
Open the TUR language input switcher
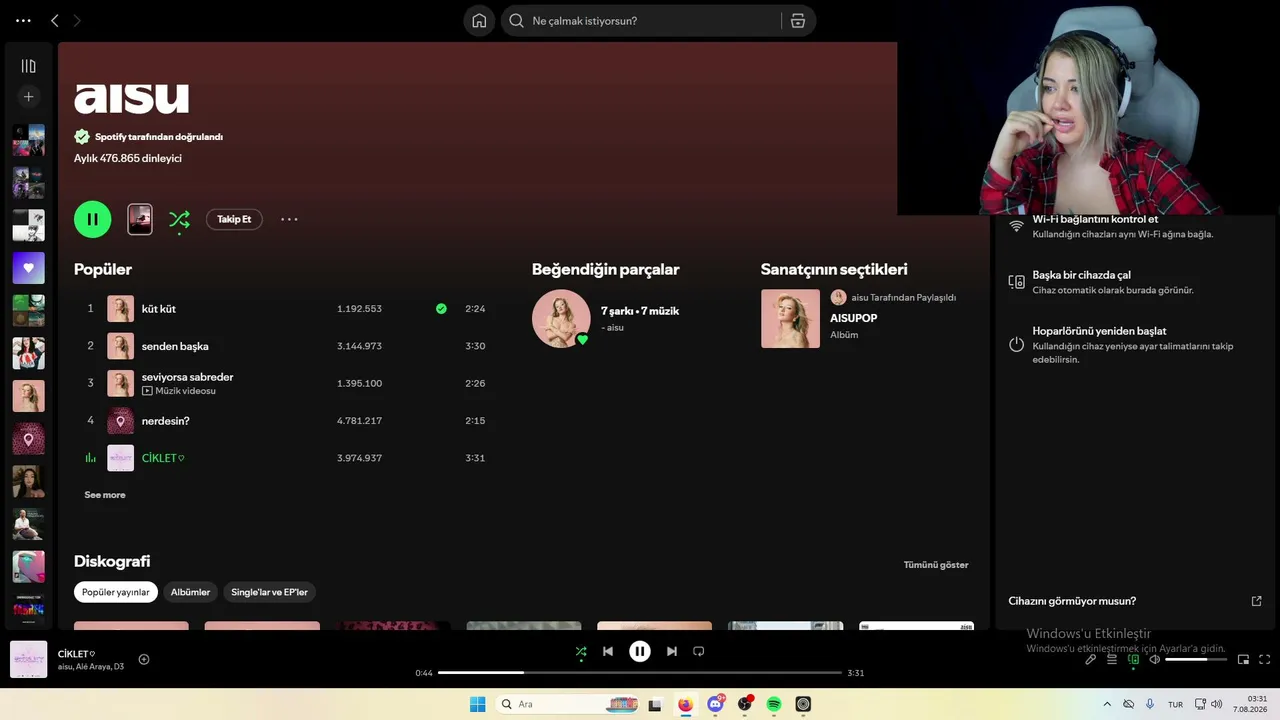[x=1176, y=704]
